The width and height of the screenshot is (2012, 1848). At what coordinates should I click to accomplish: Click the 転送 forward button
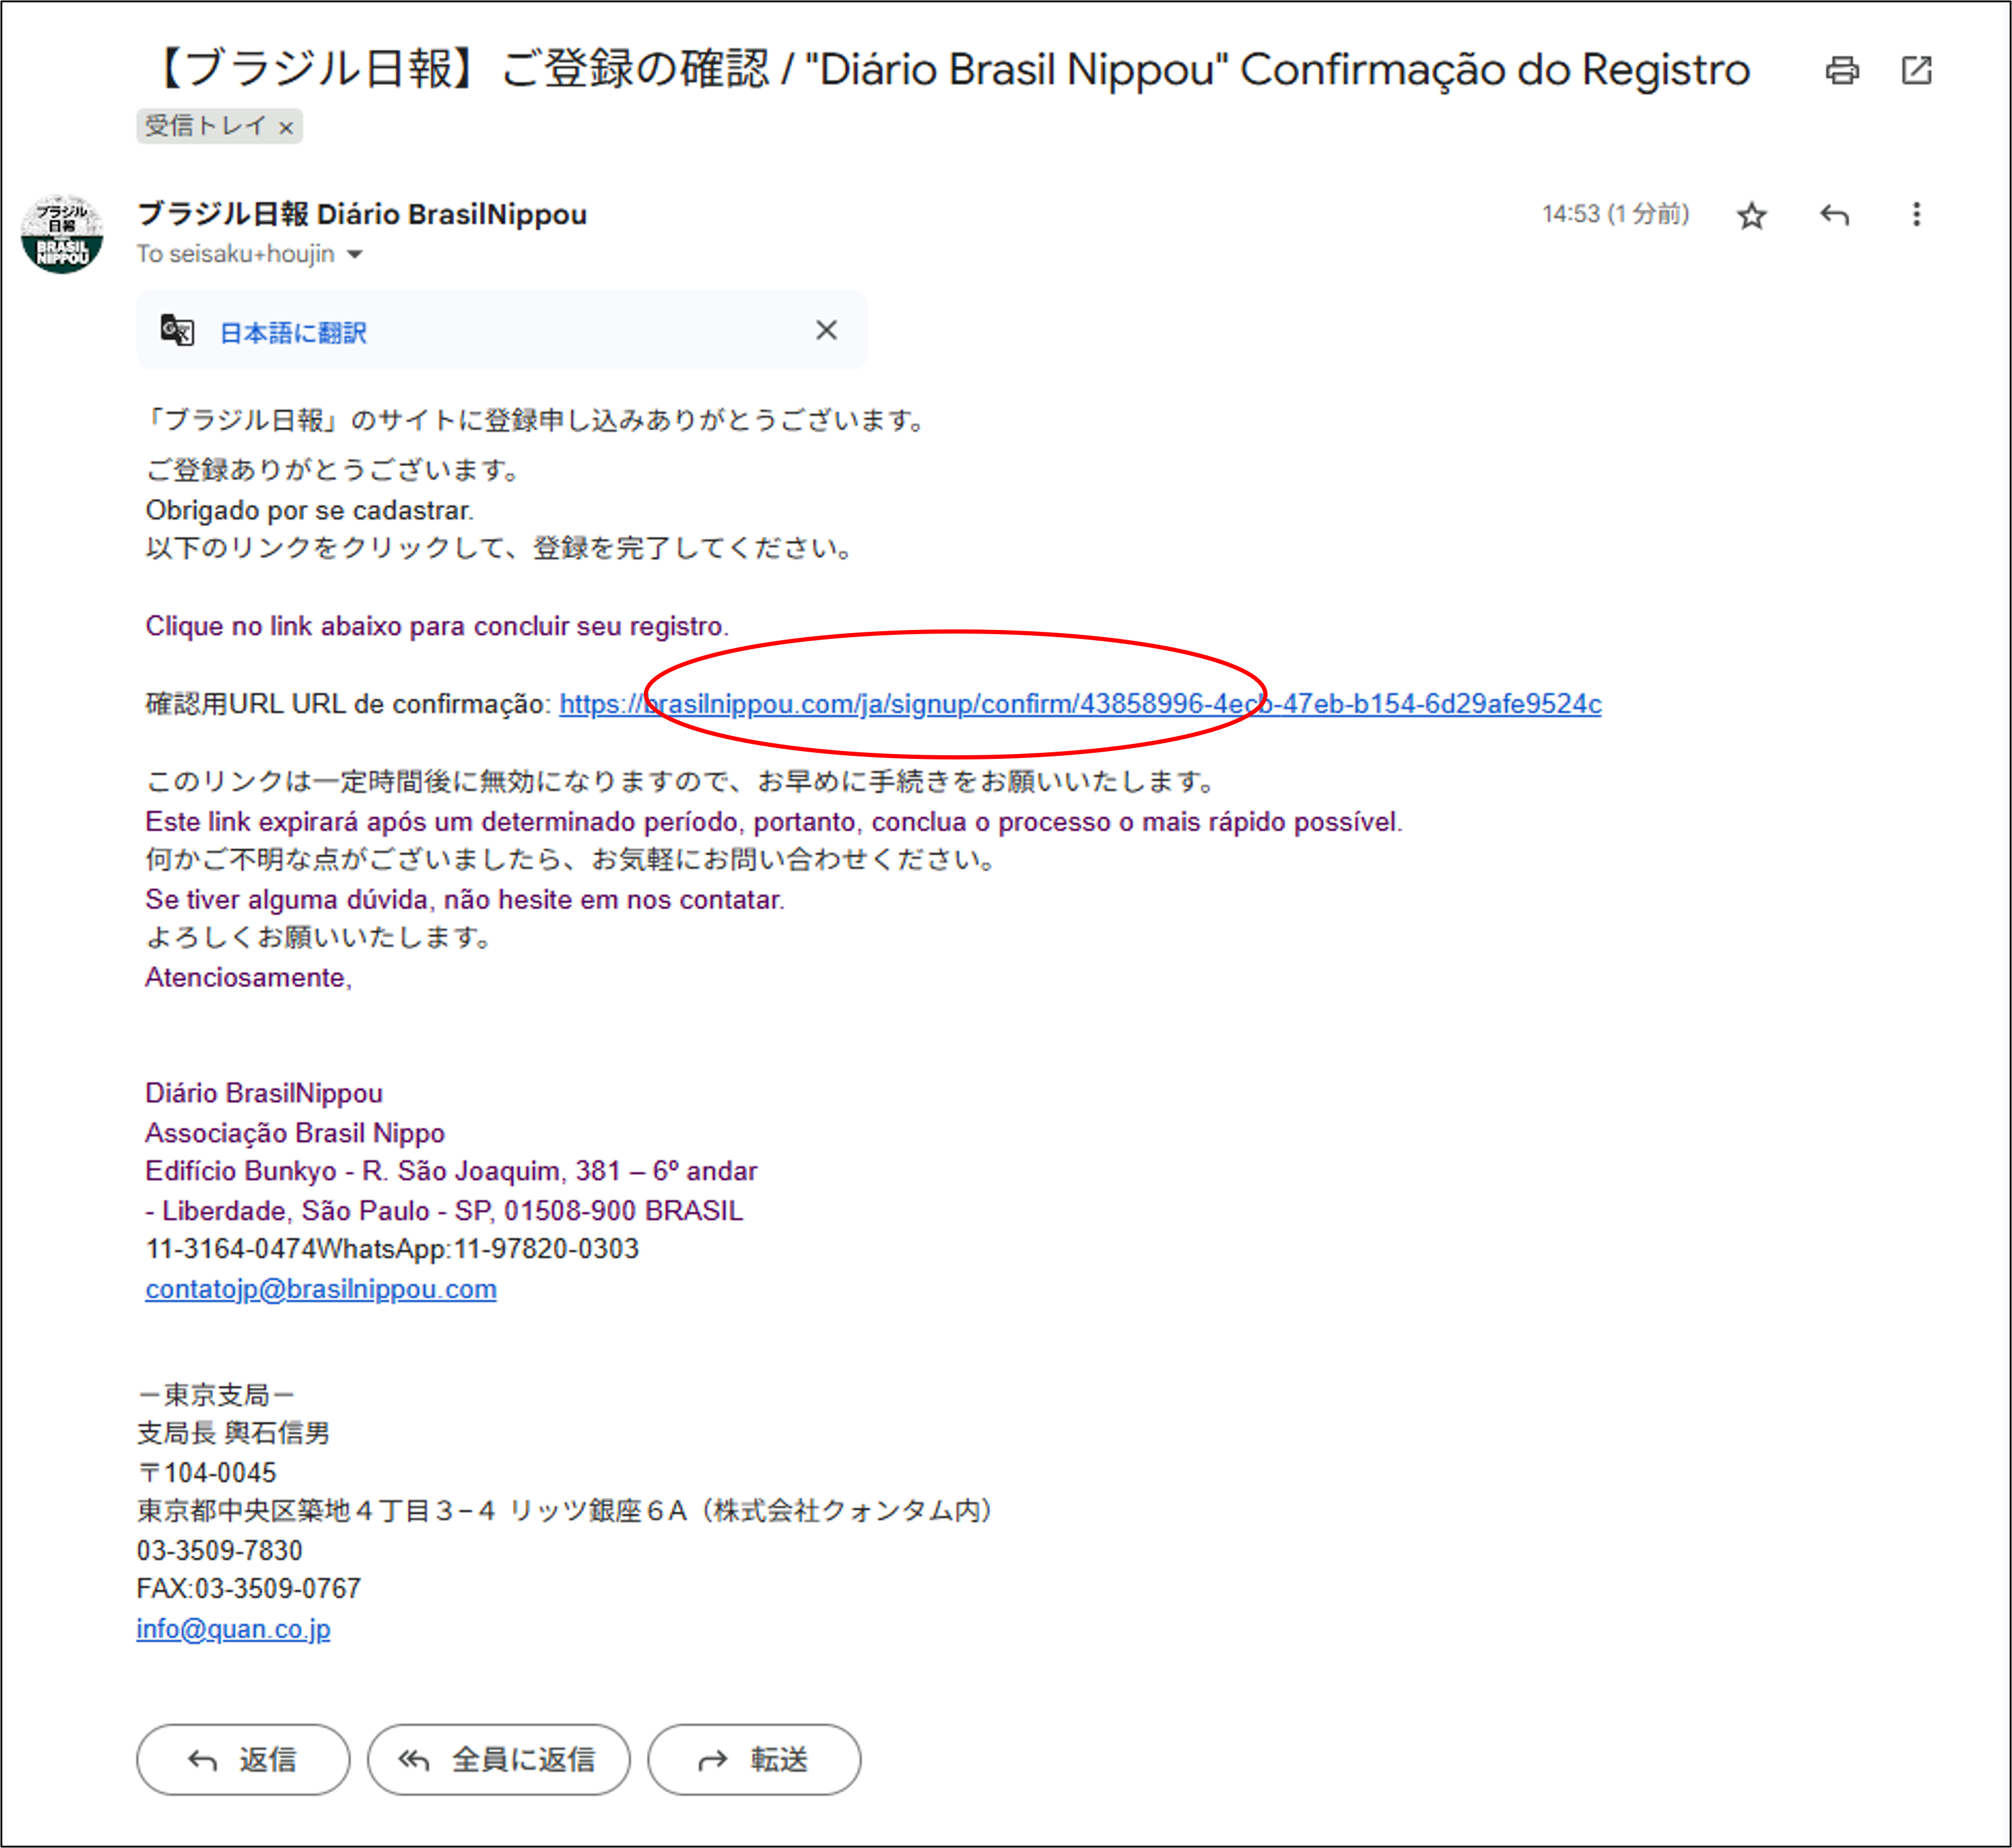(x=754, y=1759)
